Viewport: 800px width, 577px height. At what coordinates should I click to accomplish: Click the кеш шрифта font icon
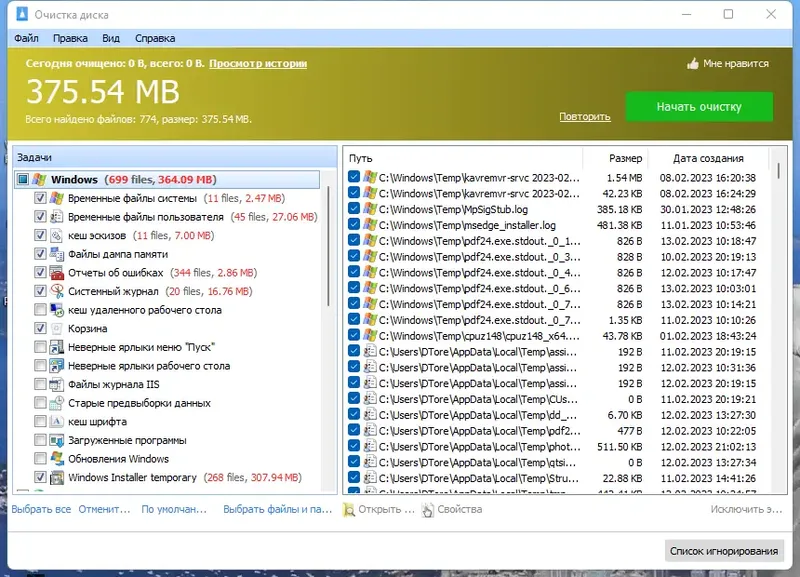[57, 422]
